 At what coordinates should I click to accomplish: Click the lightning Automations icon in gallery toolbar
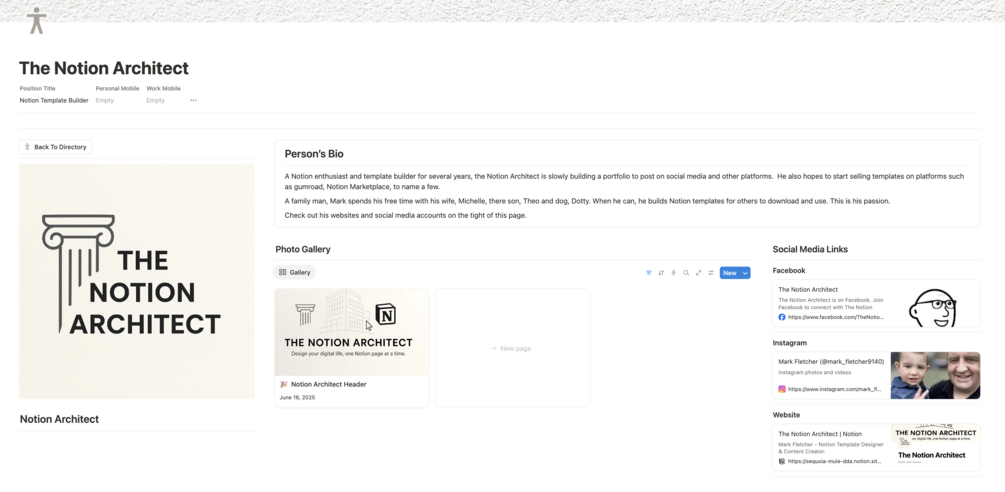click(x=674, y=273)
